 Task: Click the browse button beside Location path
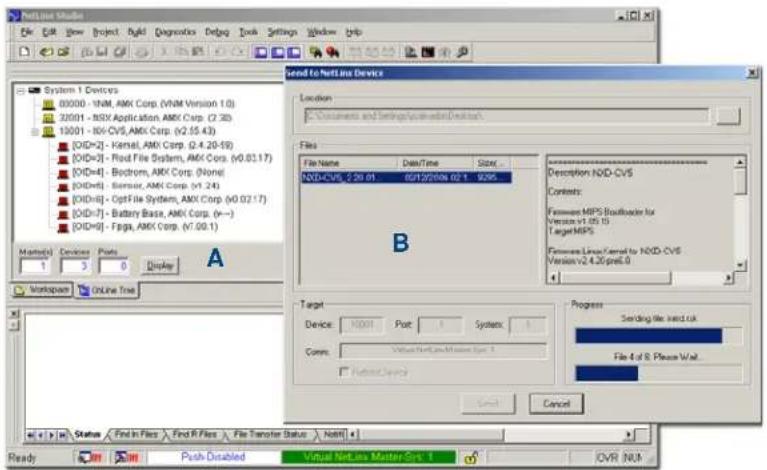728,116
